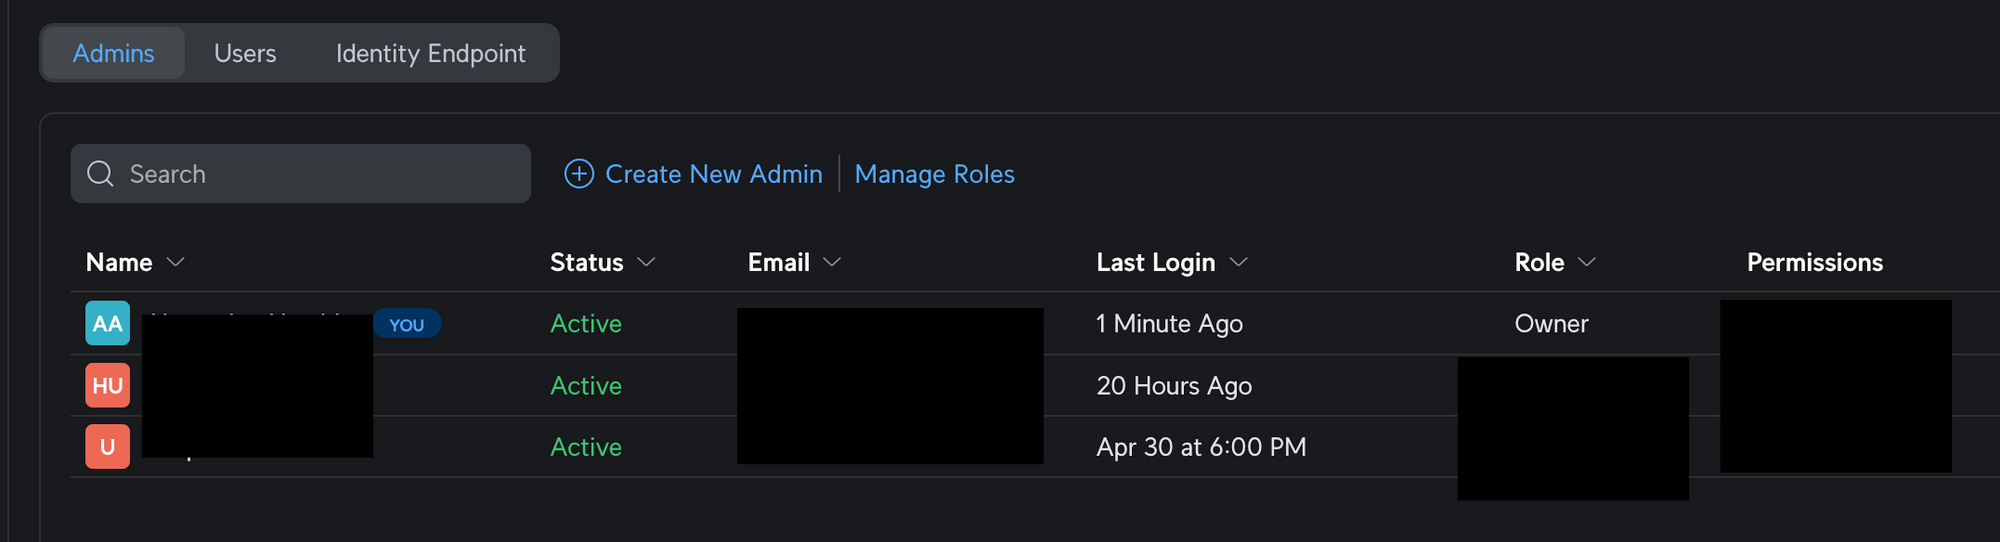2000x542 pixels.
Task: Toggle Last Login sort chevron
Action: point(1238,262)
